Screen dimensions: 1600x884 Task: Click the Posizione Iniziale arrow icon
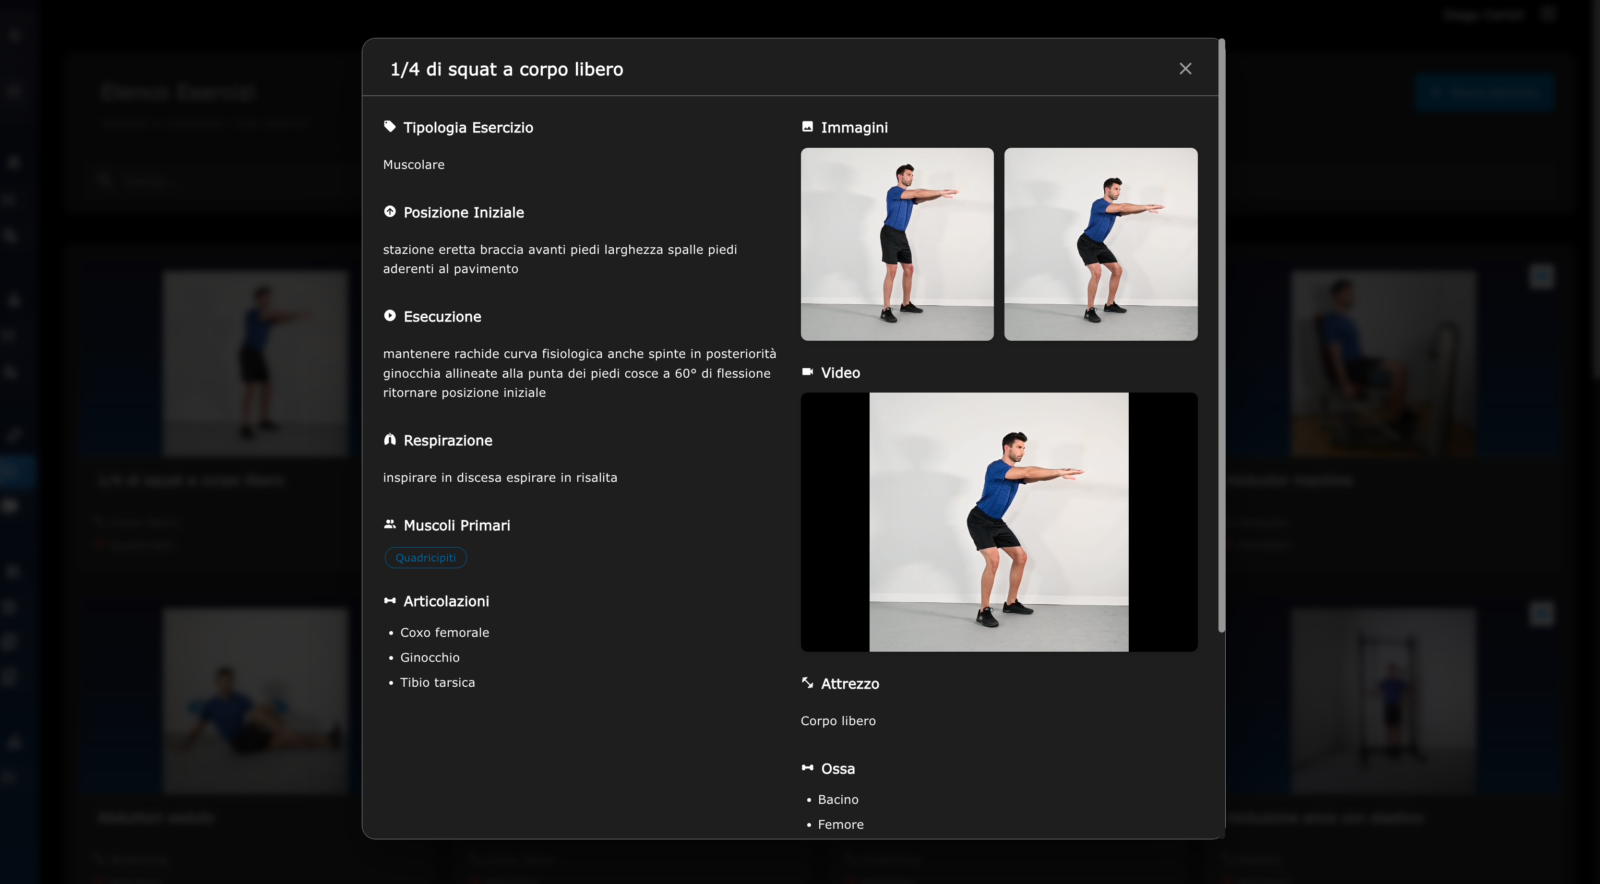coord(390,212)
